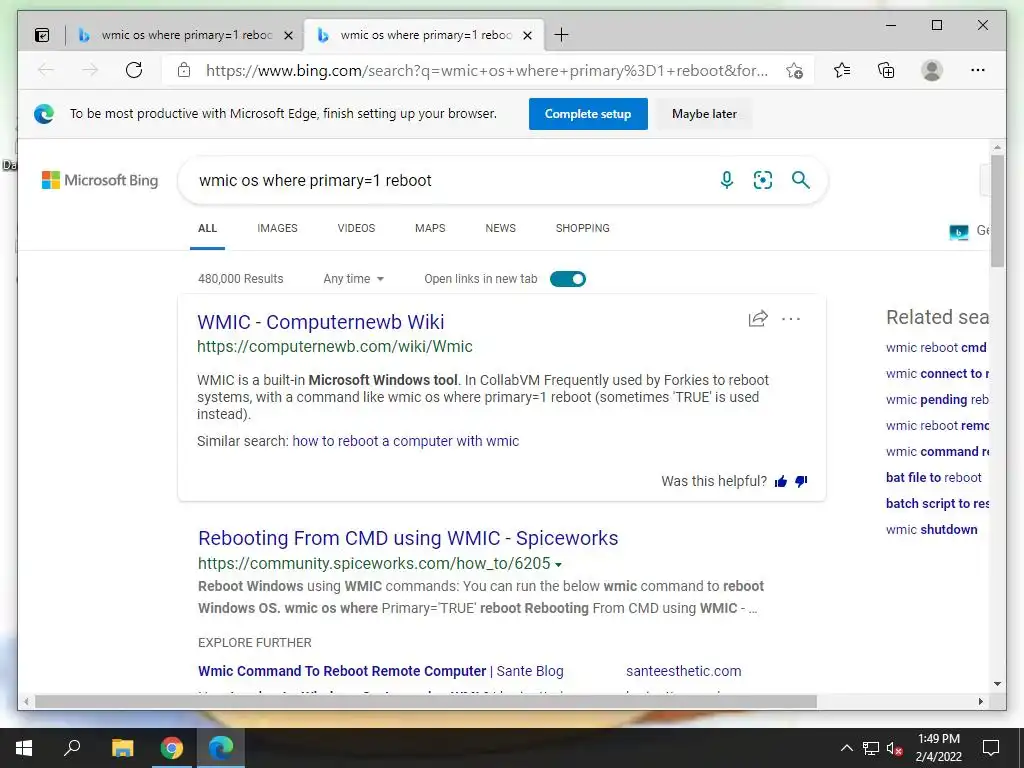Open the profile avatar icon
The image size is (1024, 768).
(932, 70)
